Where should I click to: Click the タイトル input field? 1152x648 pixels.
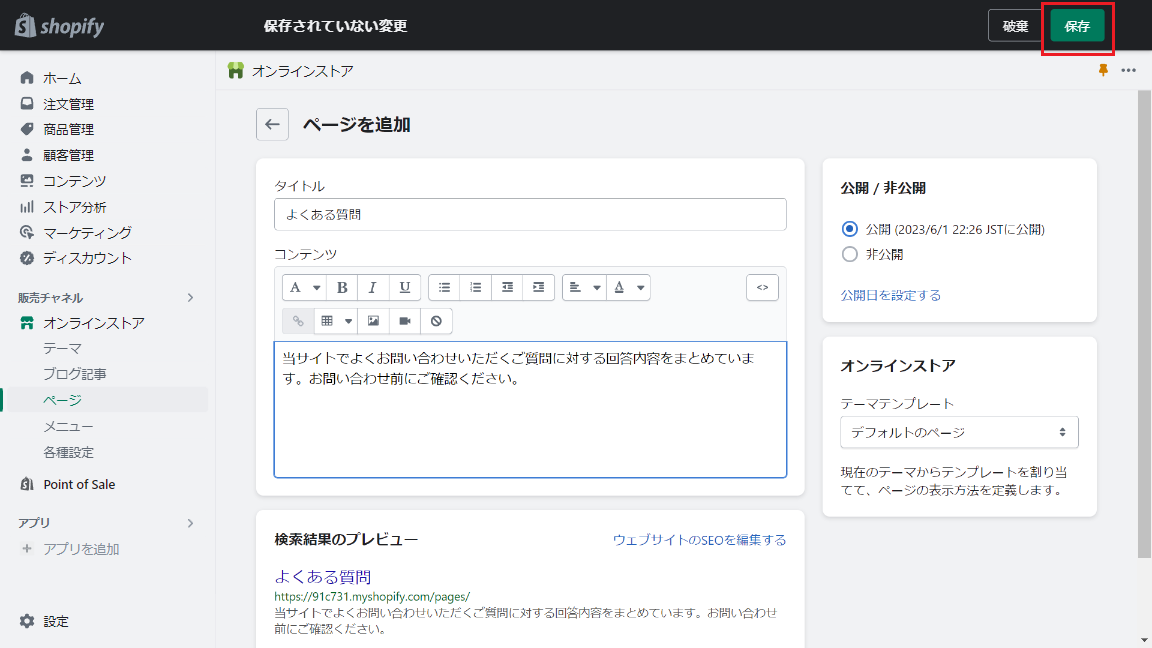tap(530, 215)
